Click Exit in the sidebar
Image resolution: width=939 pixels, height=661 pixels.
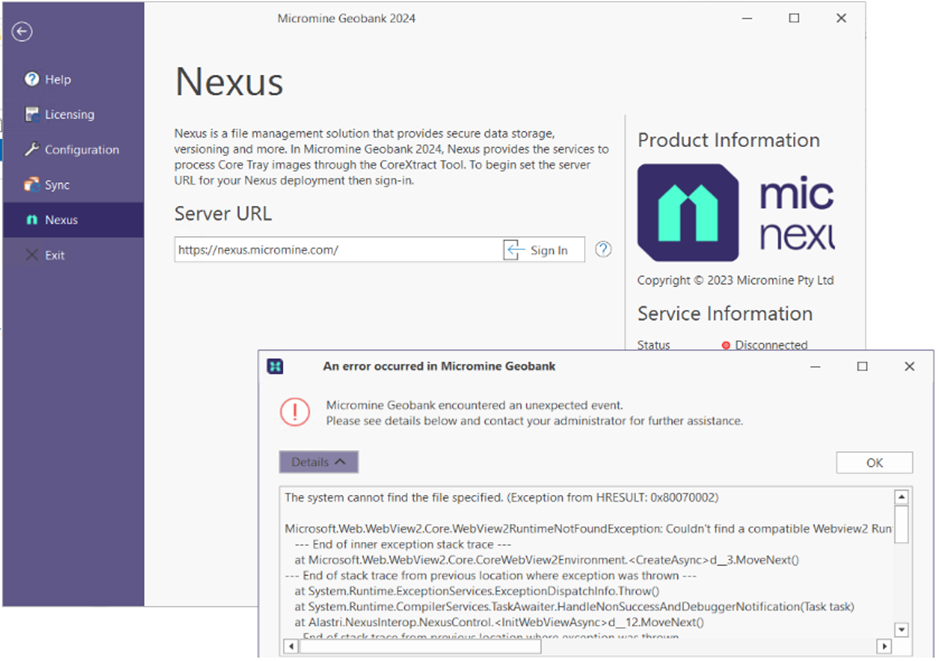click(54, 255)
